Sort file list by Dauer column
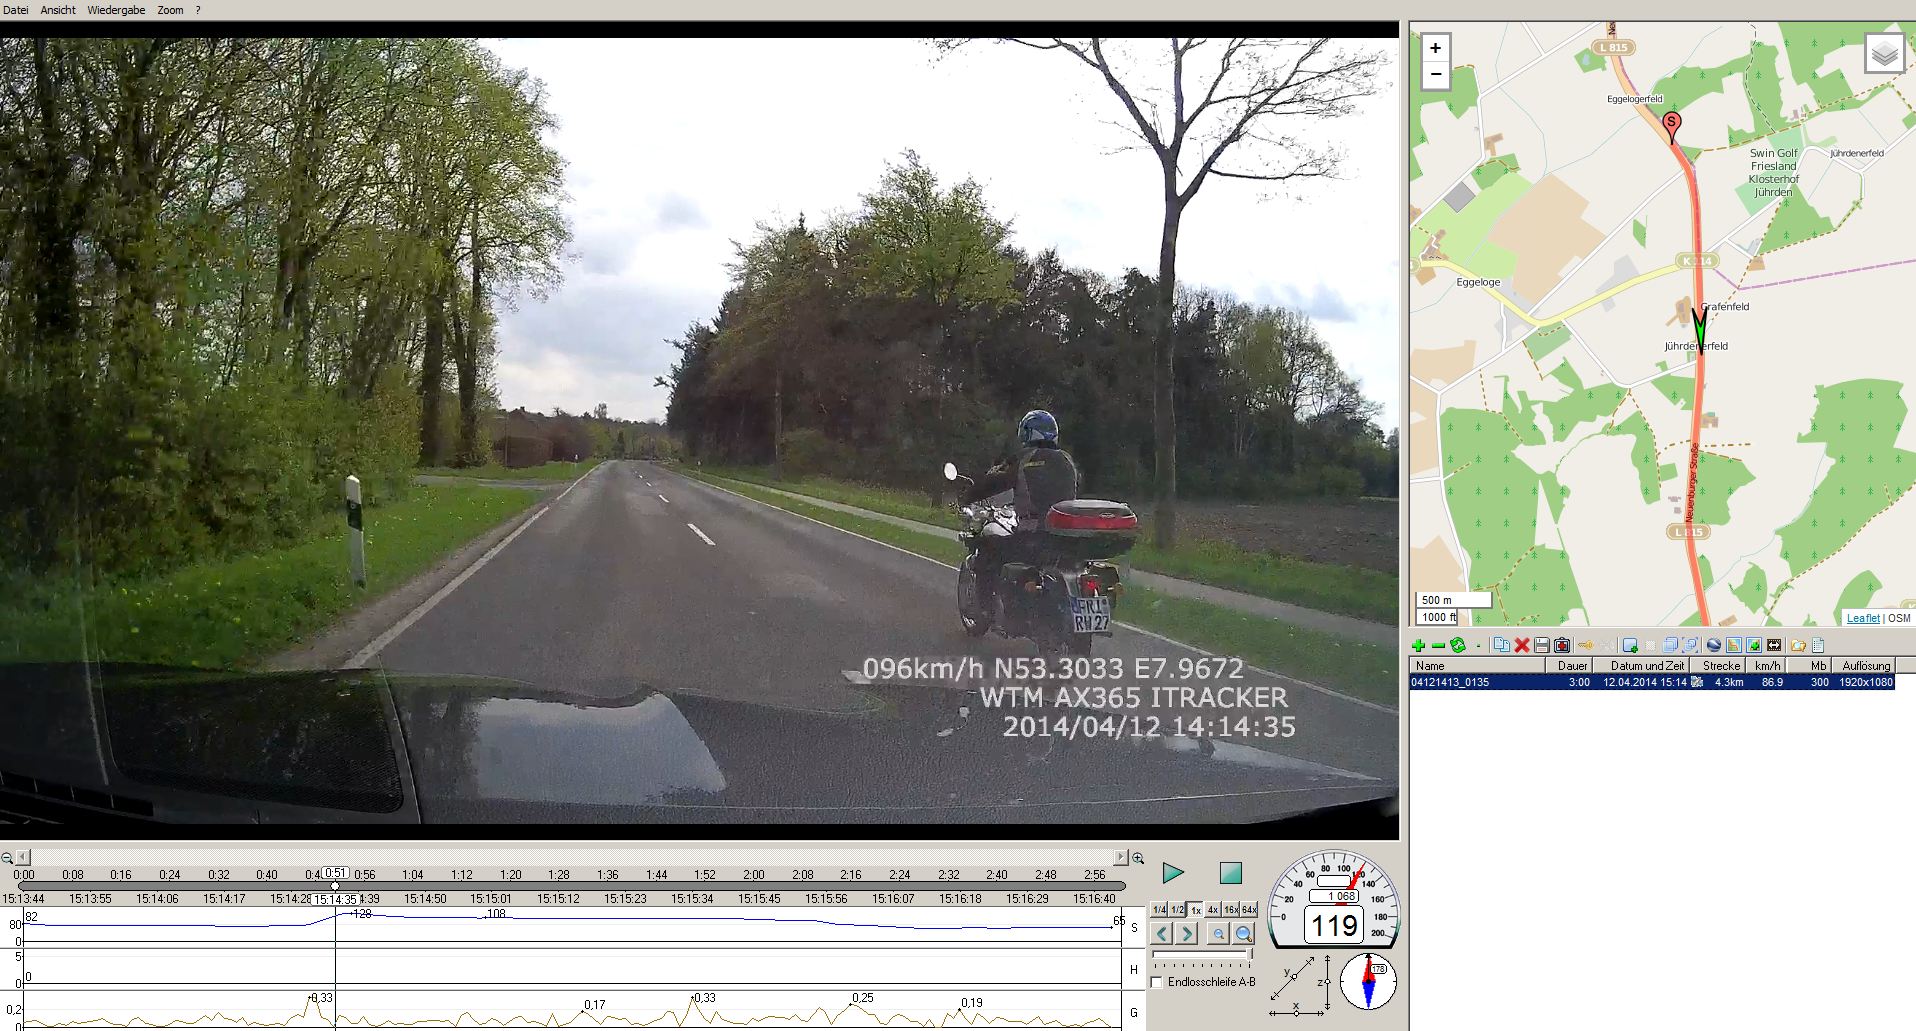This screenshot has height=1031, width=1916. tap(1572, 665)
